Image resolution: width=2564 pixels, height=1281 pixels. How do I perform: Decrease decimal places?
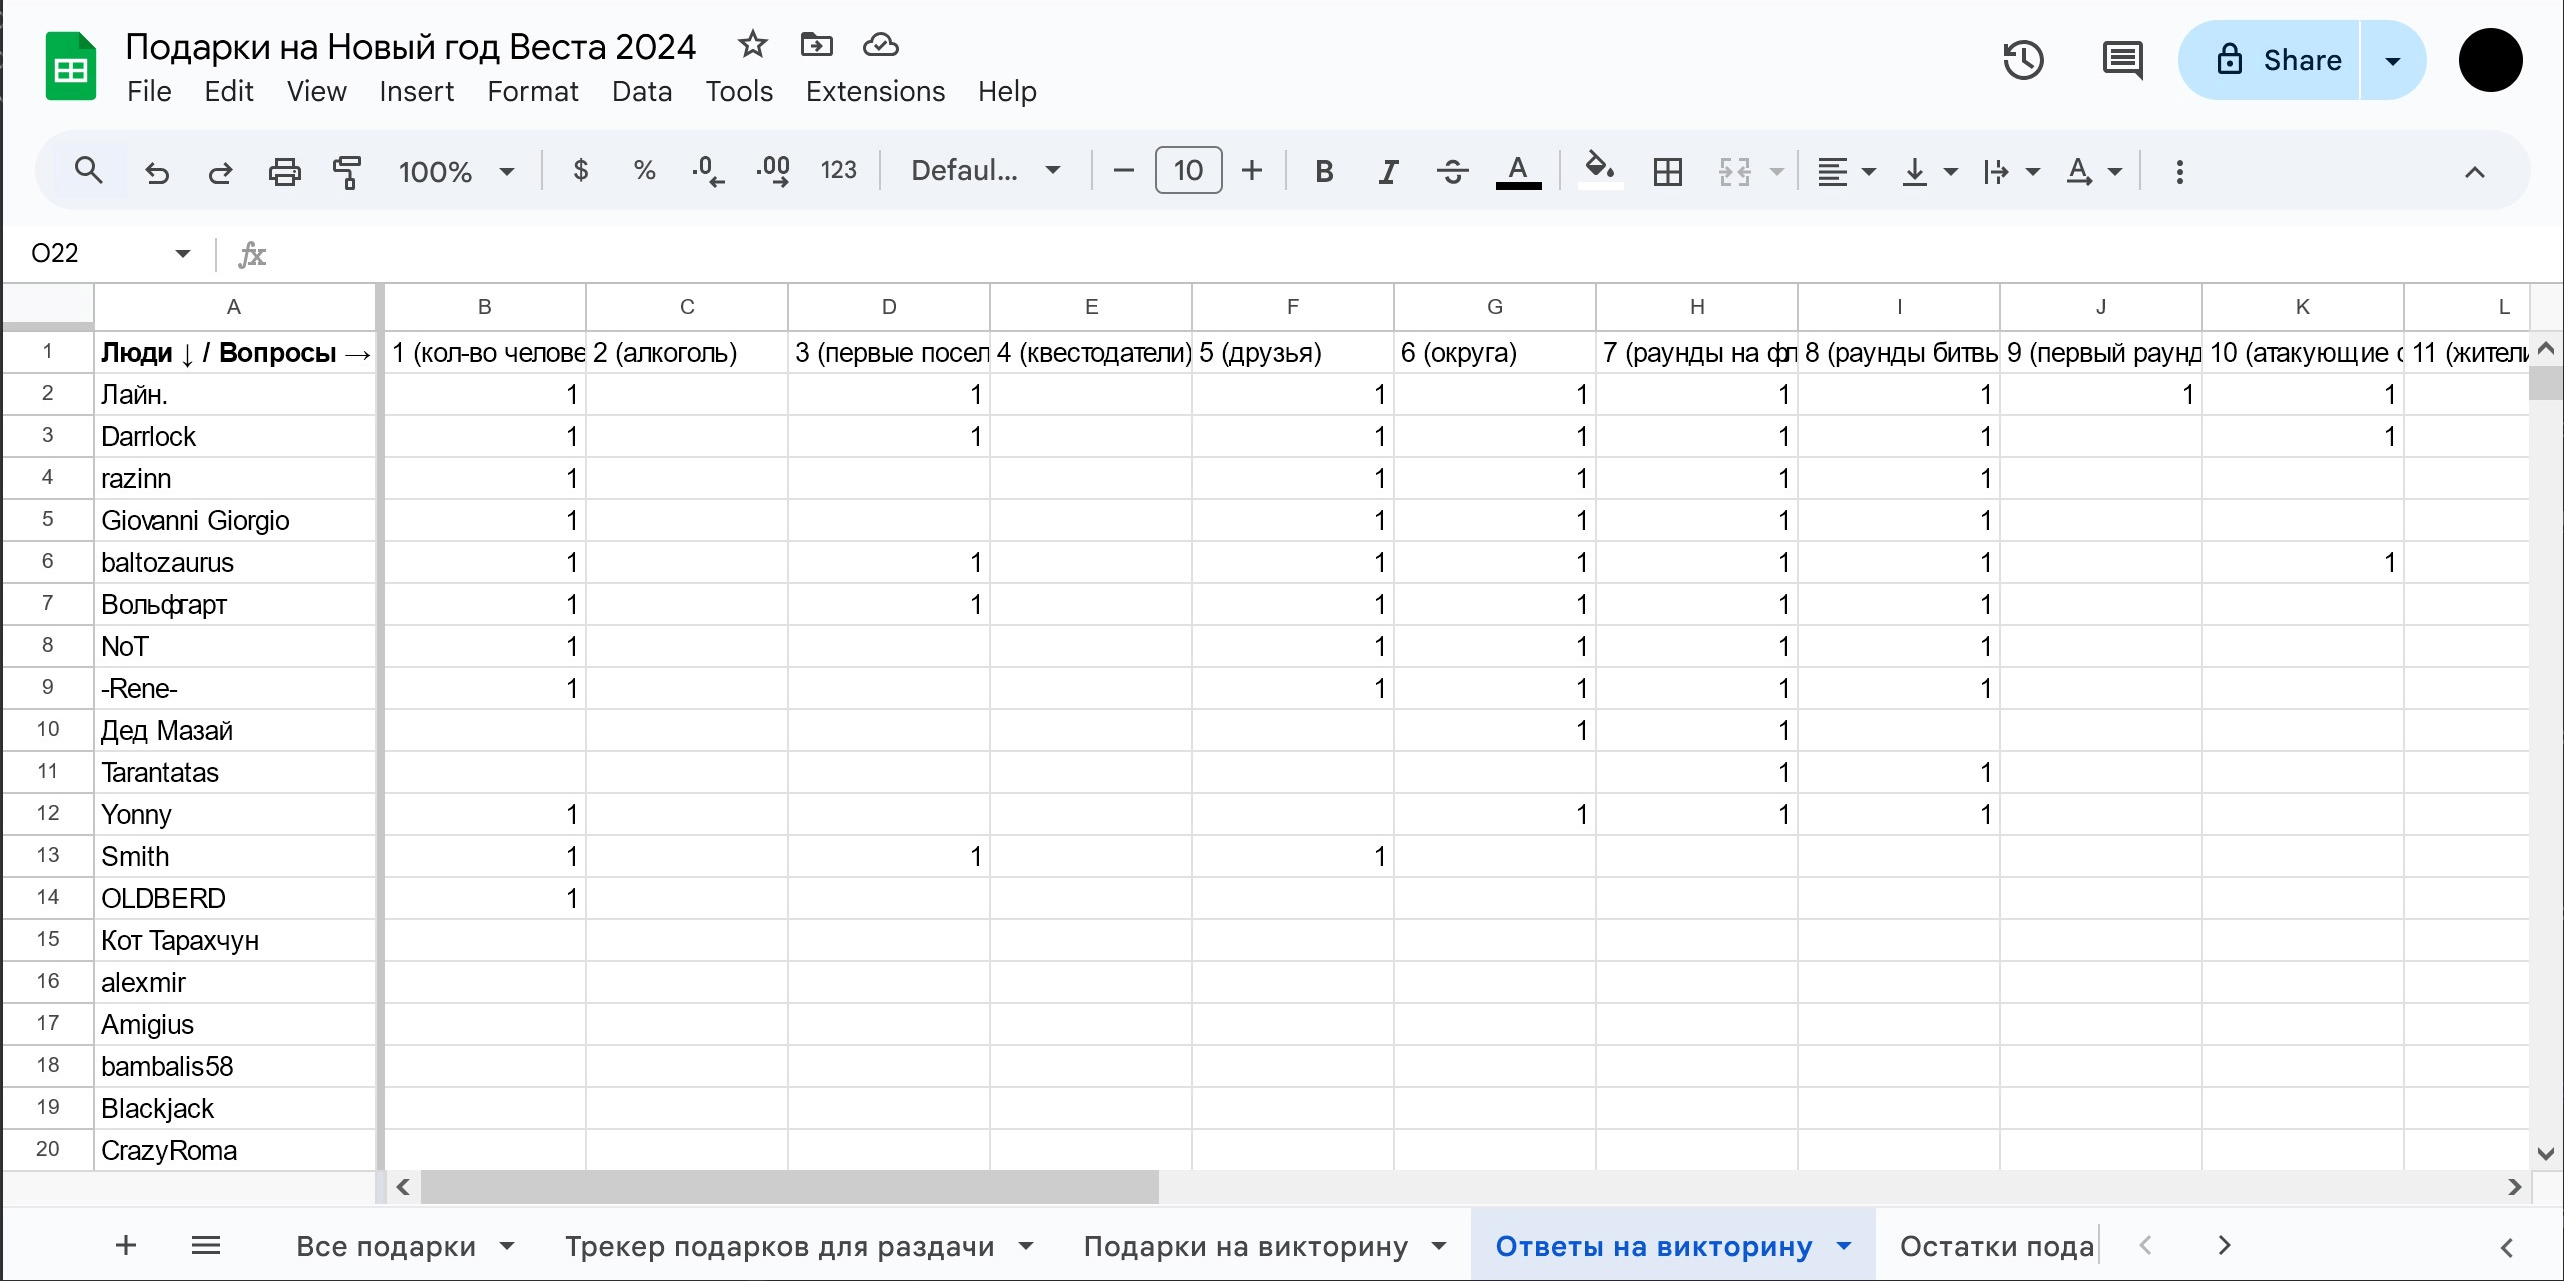[708, 171]
